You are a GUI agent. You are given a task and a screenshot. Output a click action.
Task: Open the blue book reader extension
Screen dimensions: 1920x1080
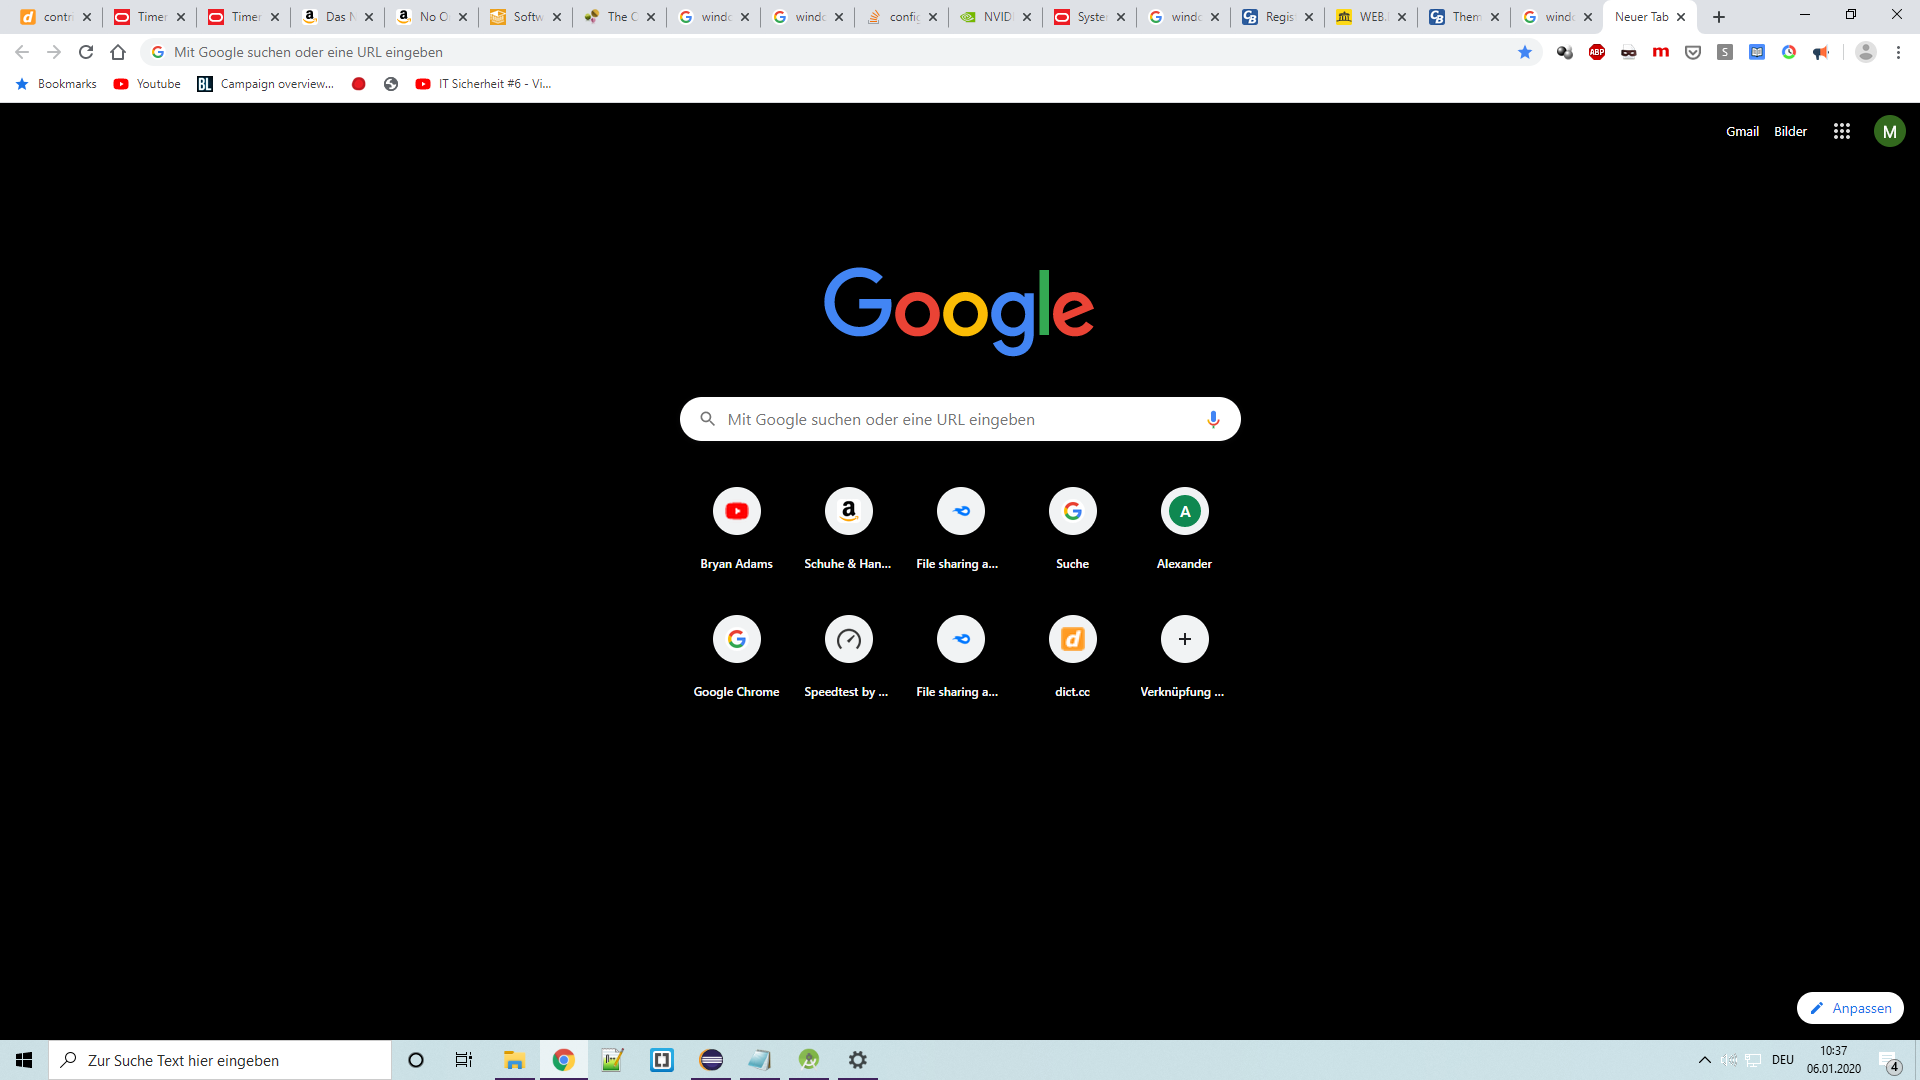(x=1757, y=52)
